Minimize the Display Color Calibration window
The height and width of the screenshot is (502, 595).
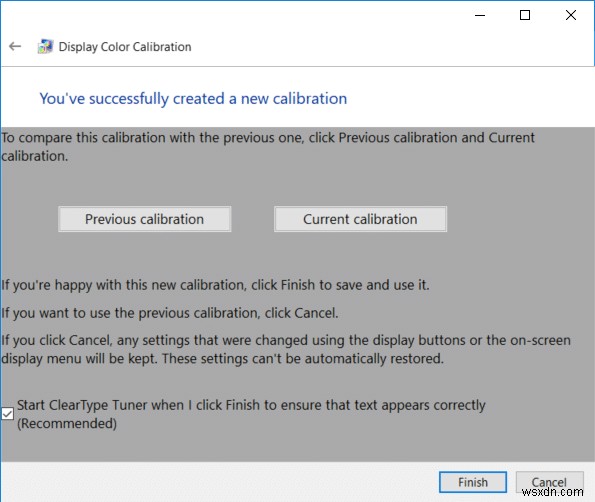tap(480, 16)
